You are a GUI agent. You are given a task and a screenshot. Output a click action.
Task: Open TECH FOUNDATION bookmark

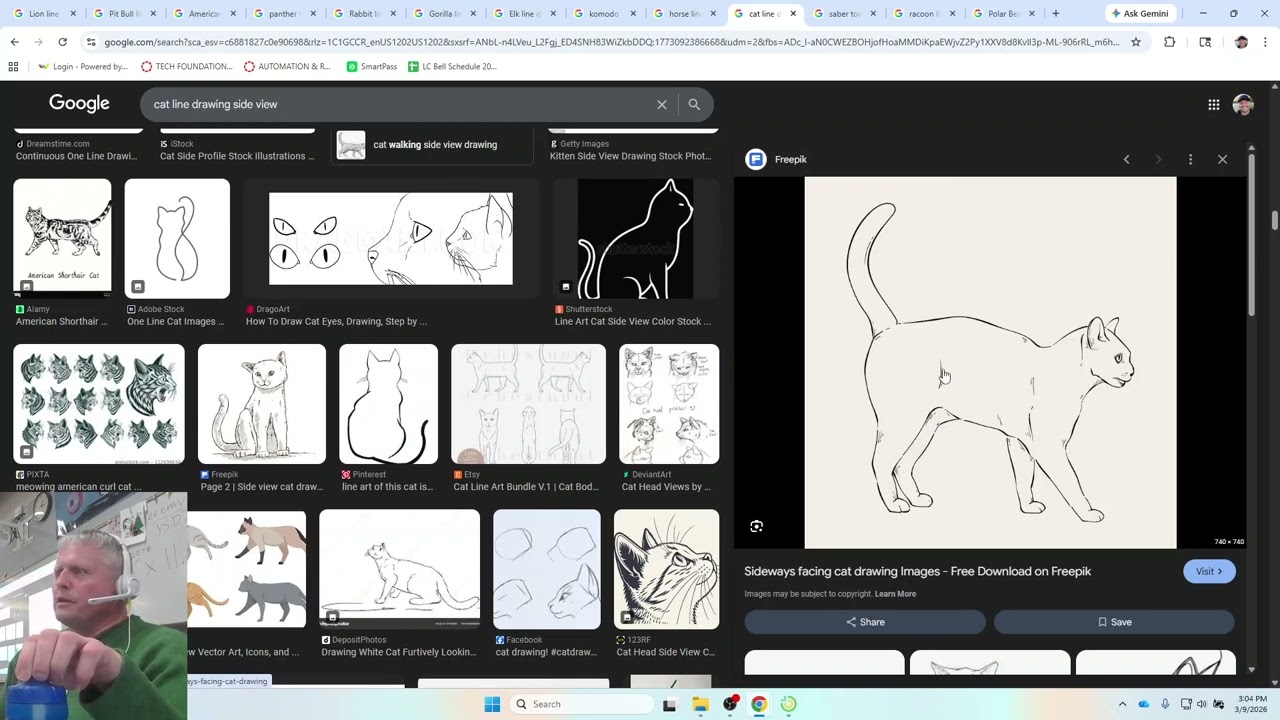(186, 66)
